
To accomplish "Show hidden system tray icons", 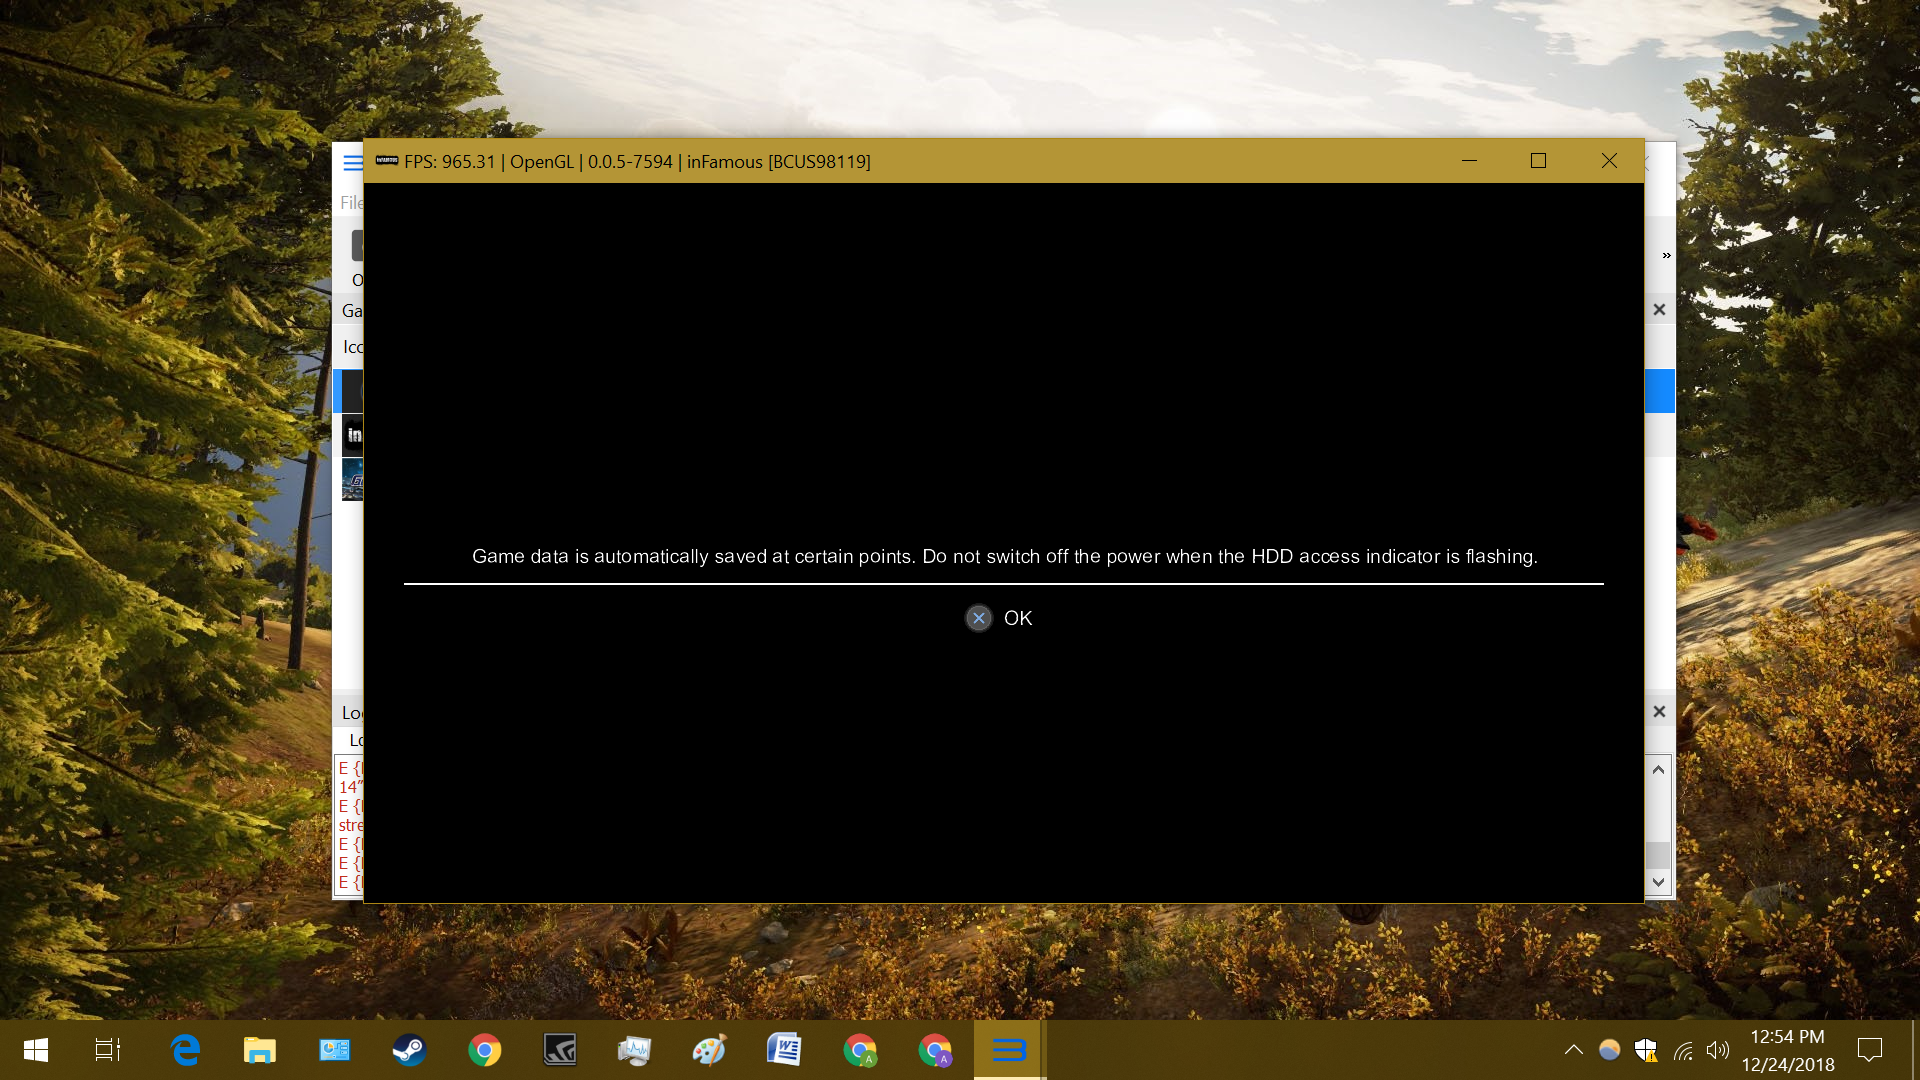I will click(x=1573, y=1050).
